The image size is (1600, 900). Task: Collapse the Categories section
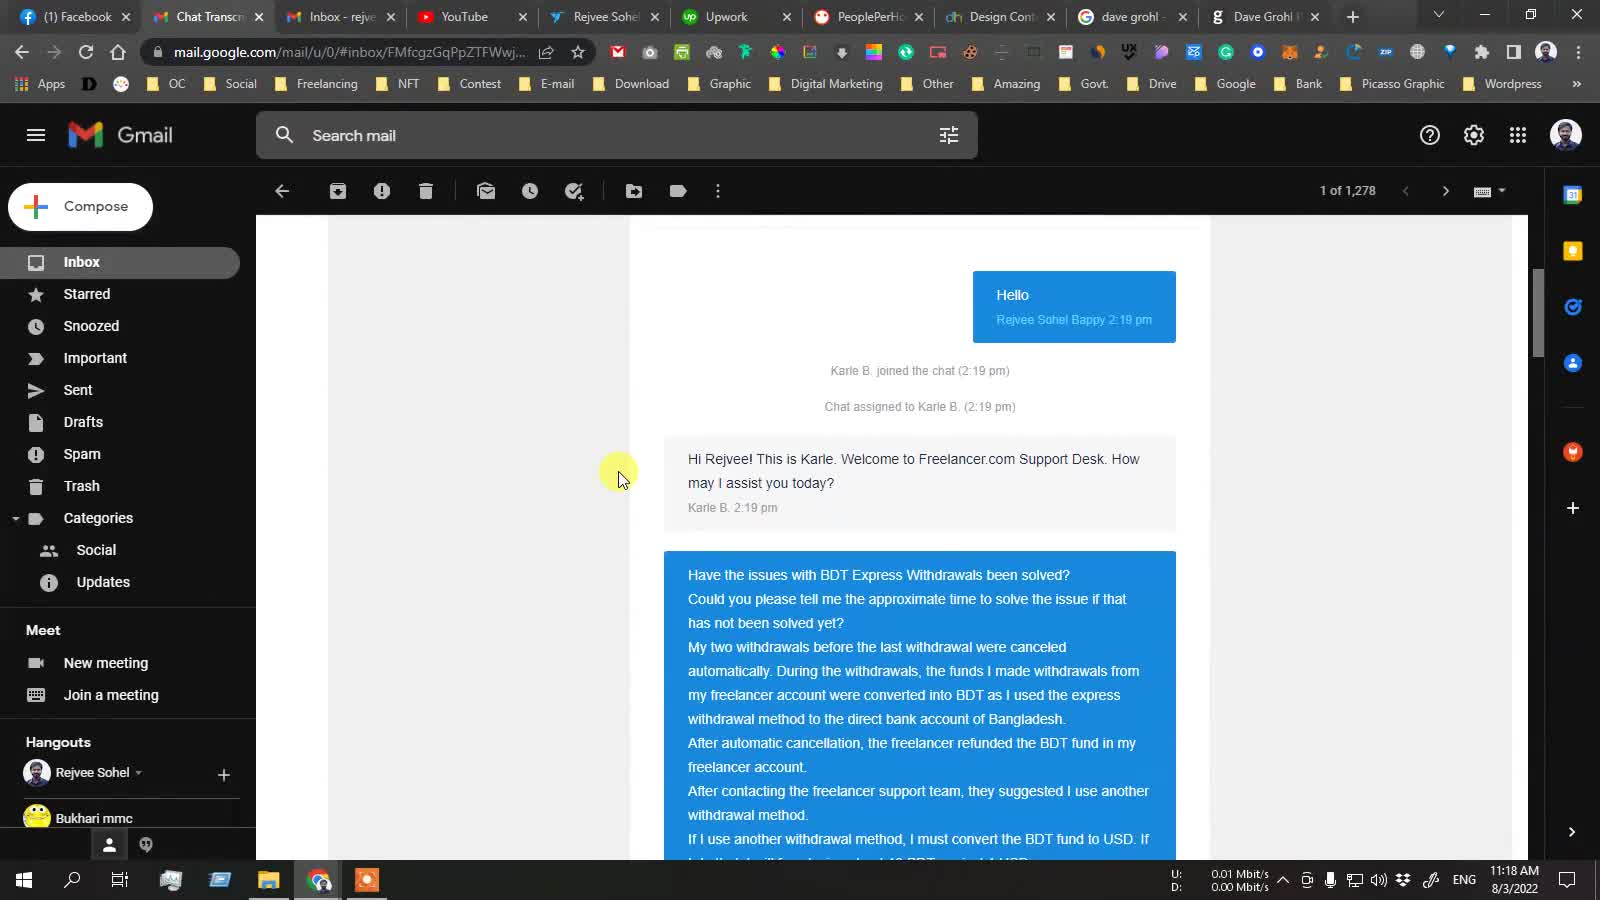tap(16, 519)
